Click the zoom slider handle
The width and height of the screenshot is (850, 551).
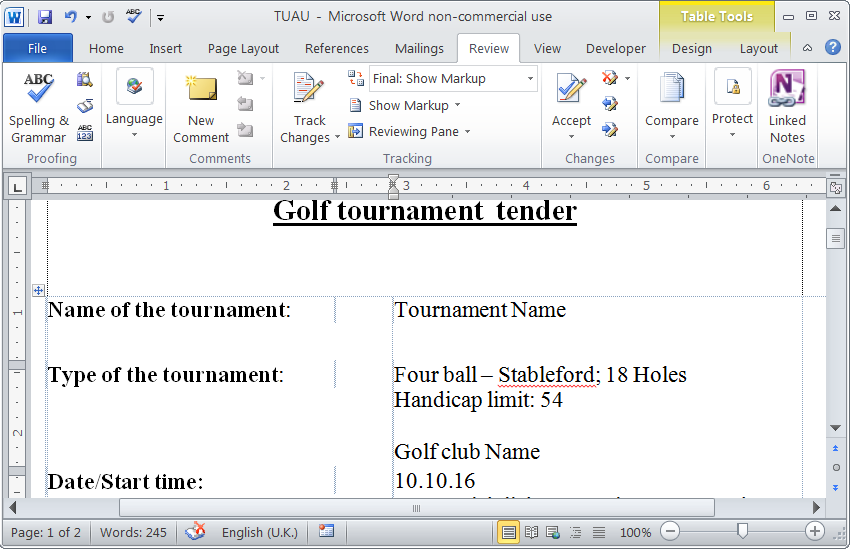click(742, 533)
